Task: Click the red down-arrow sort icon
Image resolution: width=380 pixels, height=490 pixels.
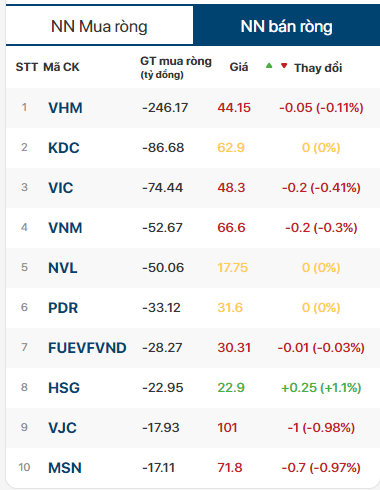Action: [x=284, y=66]
